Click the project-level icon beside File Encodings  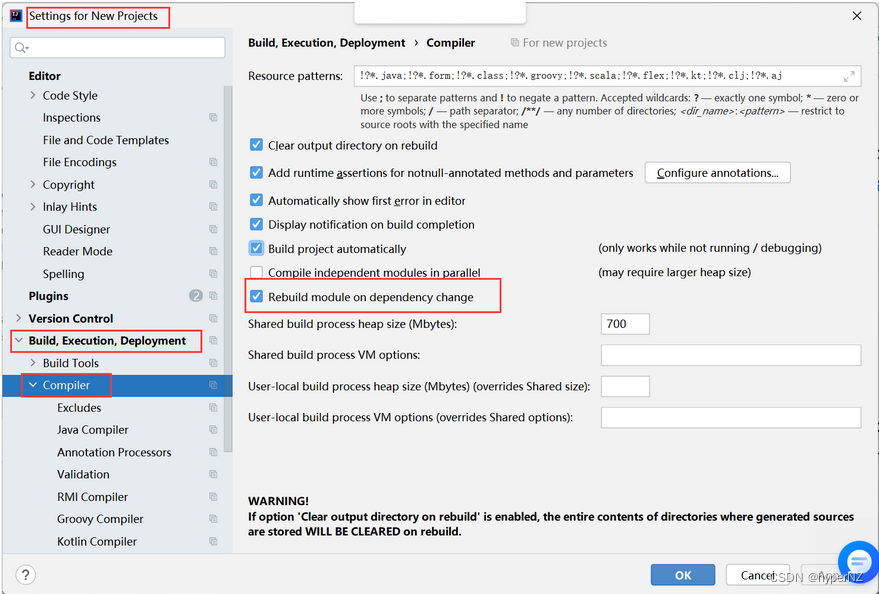[213, 162]
